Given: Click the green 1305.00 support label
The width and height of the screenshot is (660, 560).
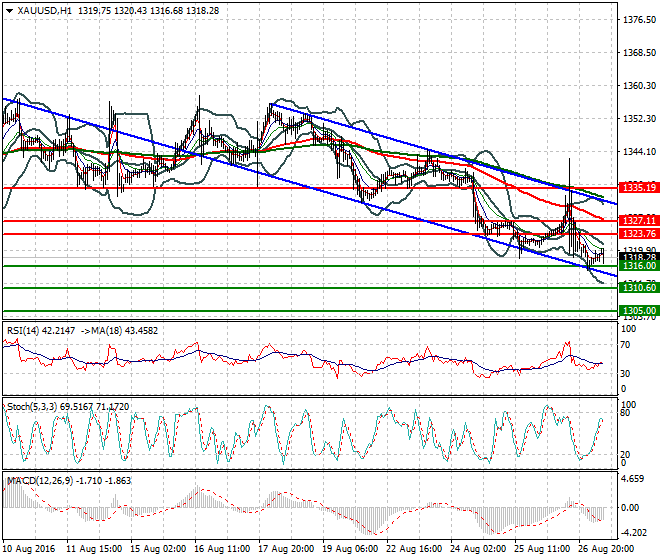Looking at the screenshot, I should (x=639, y=311).
